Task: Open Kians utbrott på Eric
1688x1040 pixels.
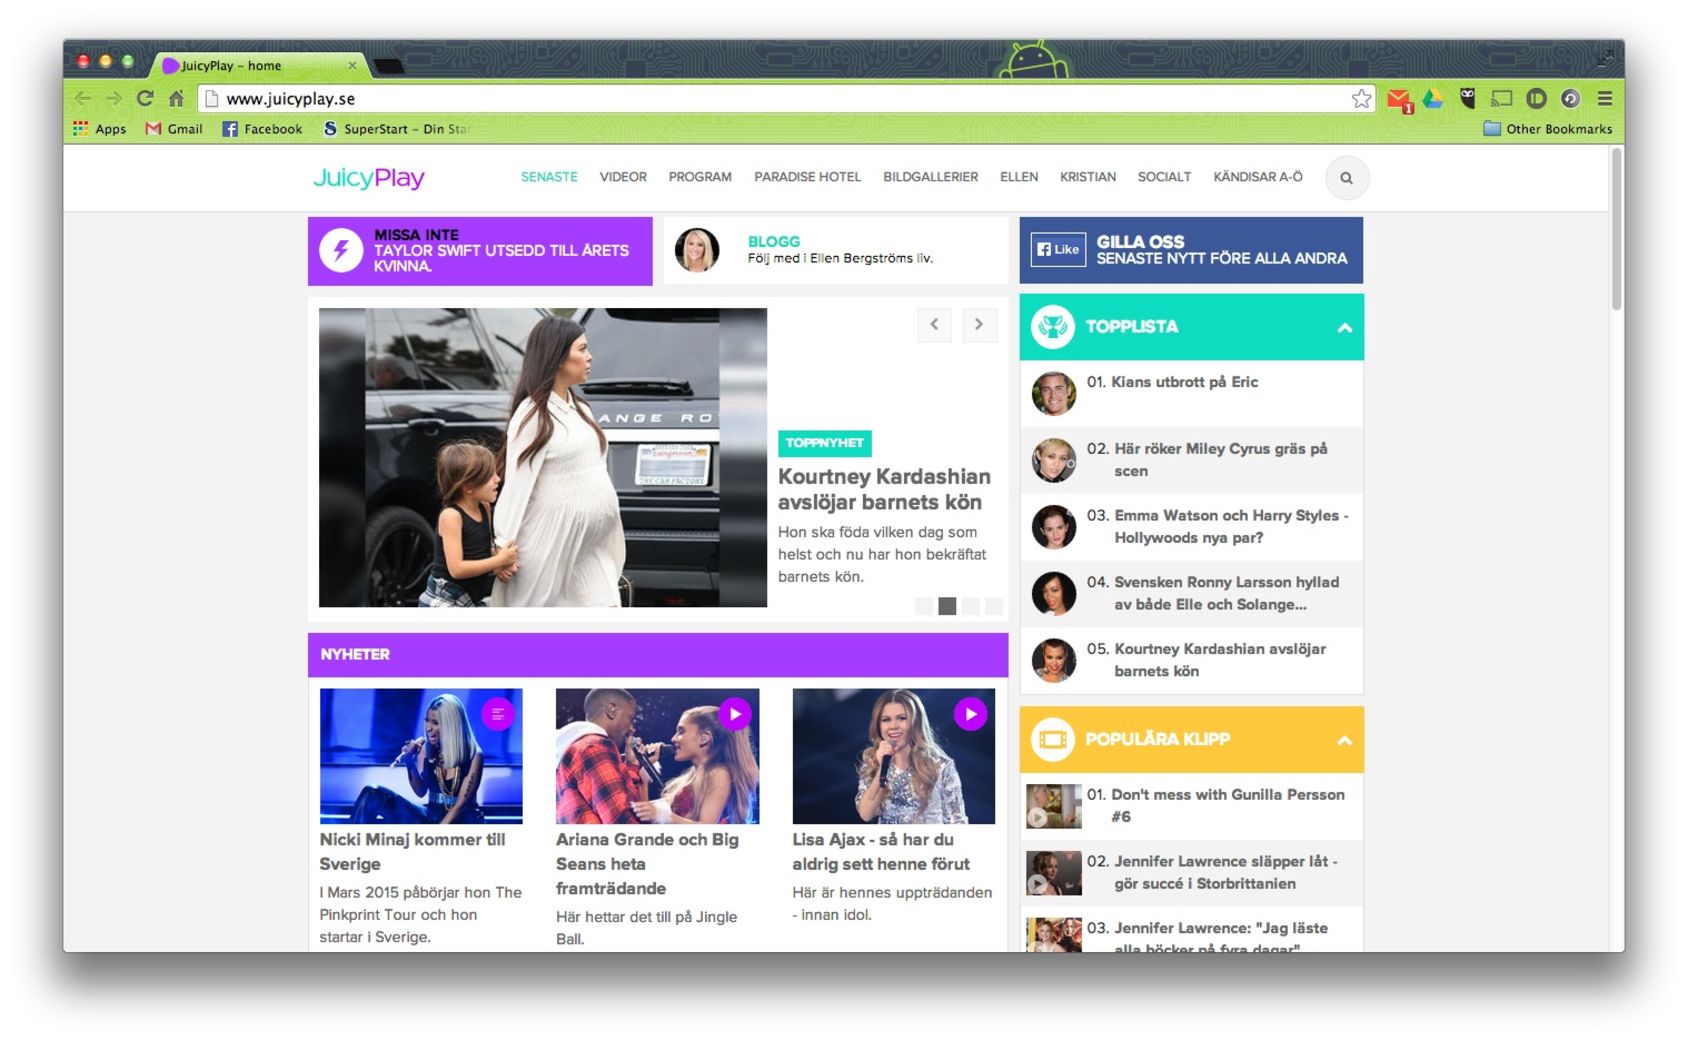Action: click(1191, 393)
